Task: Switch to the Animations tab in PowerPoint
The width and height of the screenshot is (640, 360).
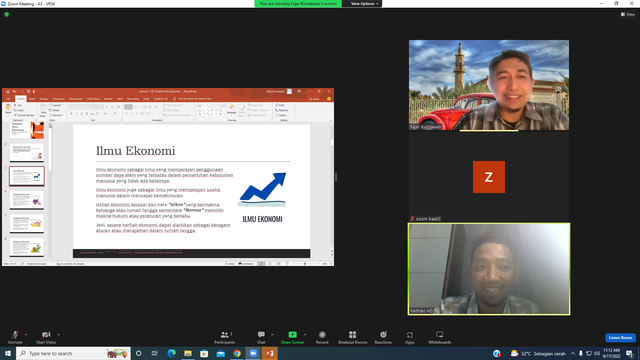Action: pyautogui.click(x=76, y=99)
